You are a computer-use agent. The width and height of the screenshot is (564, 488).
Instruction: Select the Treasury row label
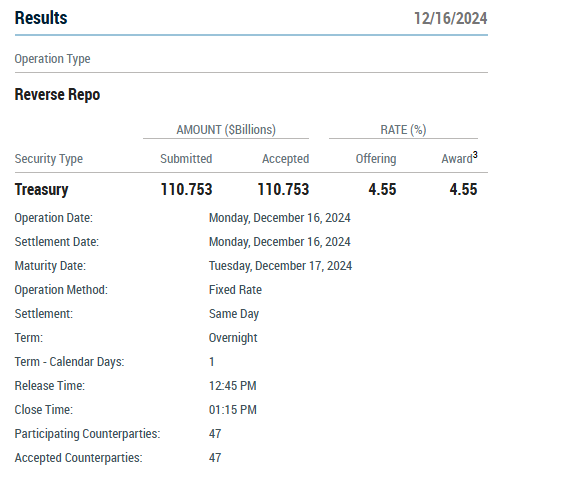coord(41,190)
